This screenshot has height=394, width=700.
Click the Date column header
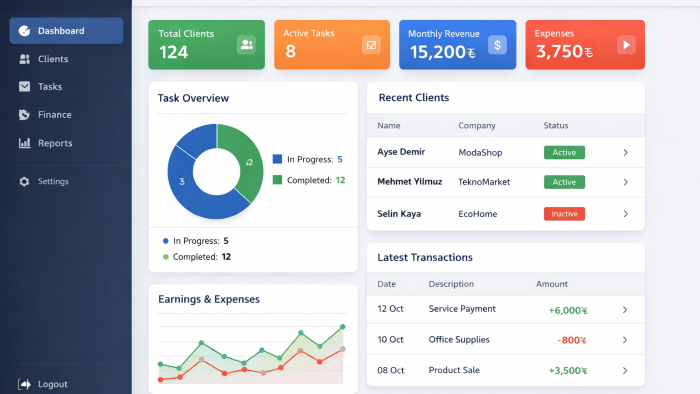387,284
